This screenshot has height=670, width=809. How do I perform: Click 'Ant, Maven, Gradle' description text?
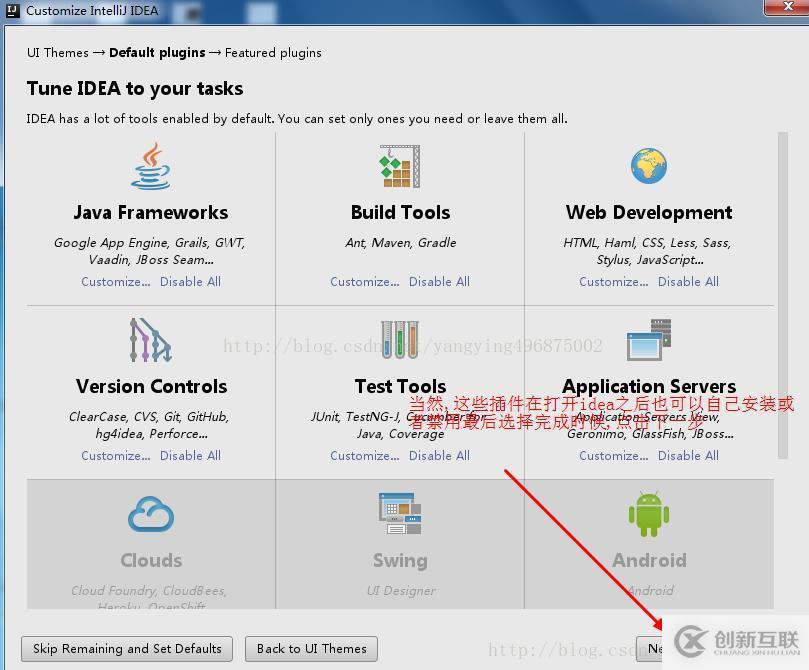tap(401, 242)
